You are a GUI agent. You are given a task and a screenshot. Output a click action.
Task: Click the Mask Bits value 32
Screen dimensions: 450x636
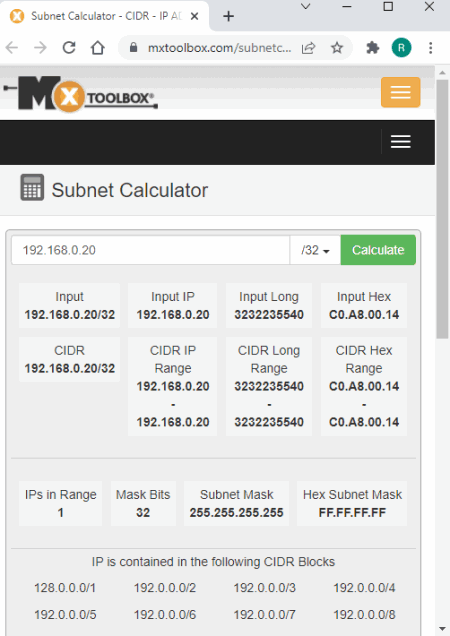coord(143,512)
